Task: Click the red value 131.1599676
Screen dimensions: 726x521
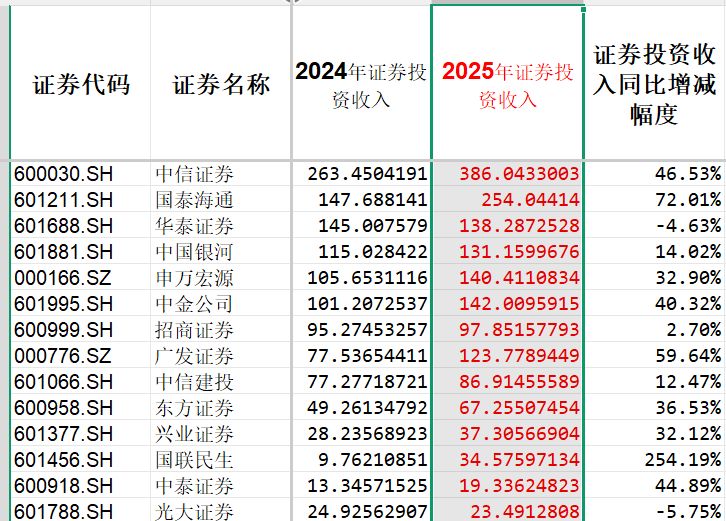Action: coord(519,252)
